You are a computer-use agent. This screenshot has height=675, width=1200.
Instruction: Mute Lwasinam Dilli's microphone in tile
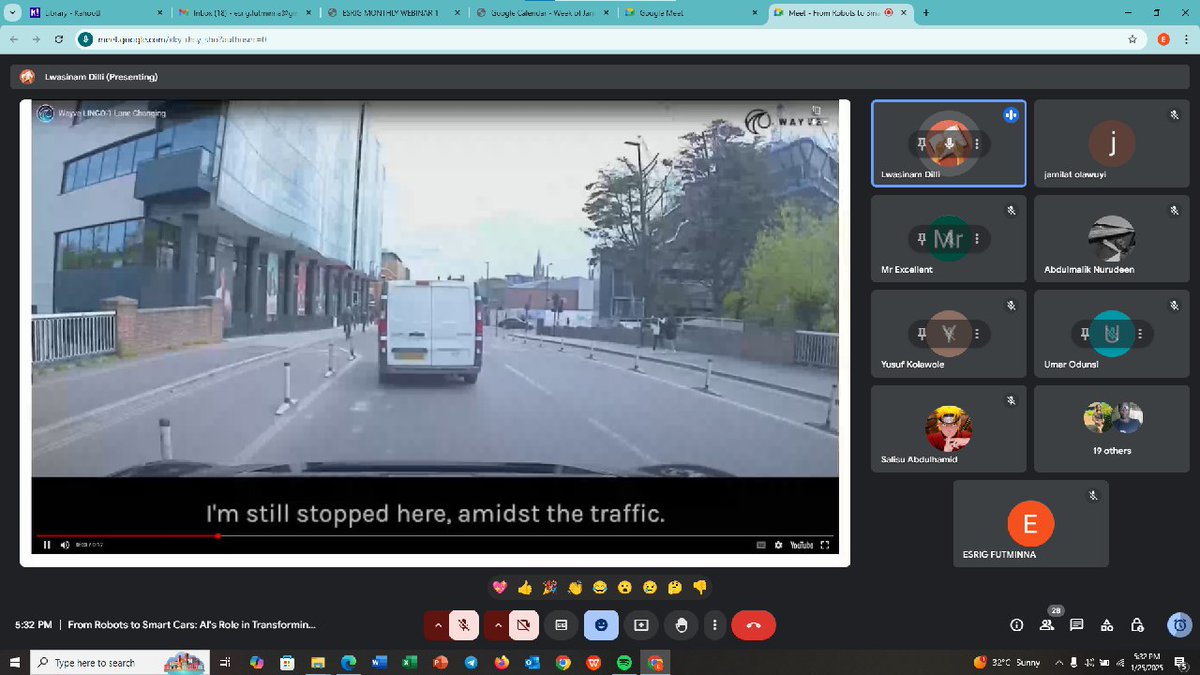(949, 145)
